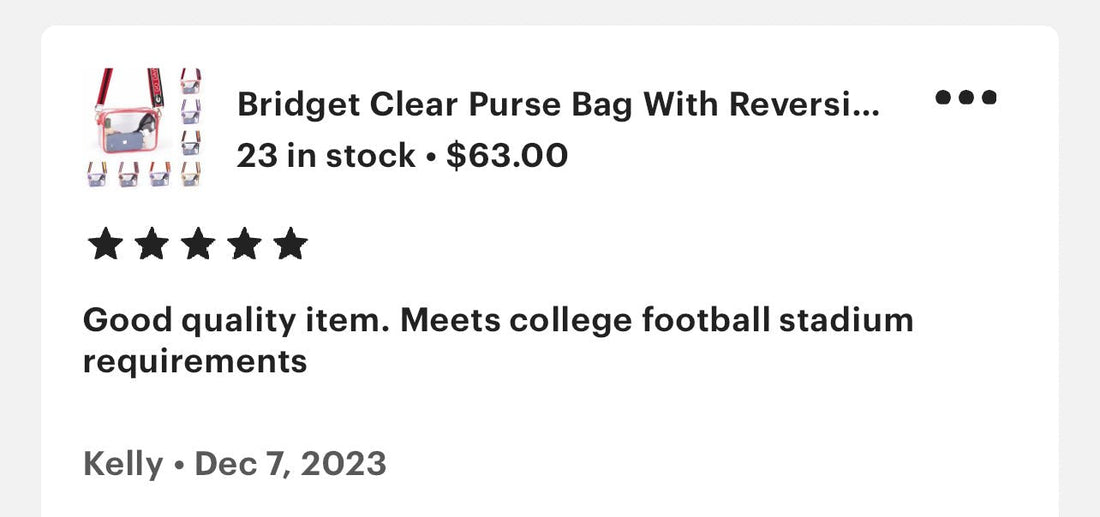Screen dimensions: 1100x517
Task: Click the first star of the rating
Action: pyautogui.click(x=105, y=243)
